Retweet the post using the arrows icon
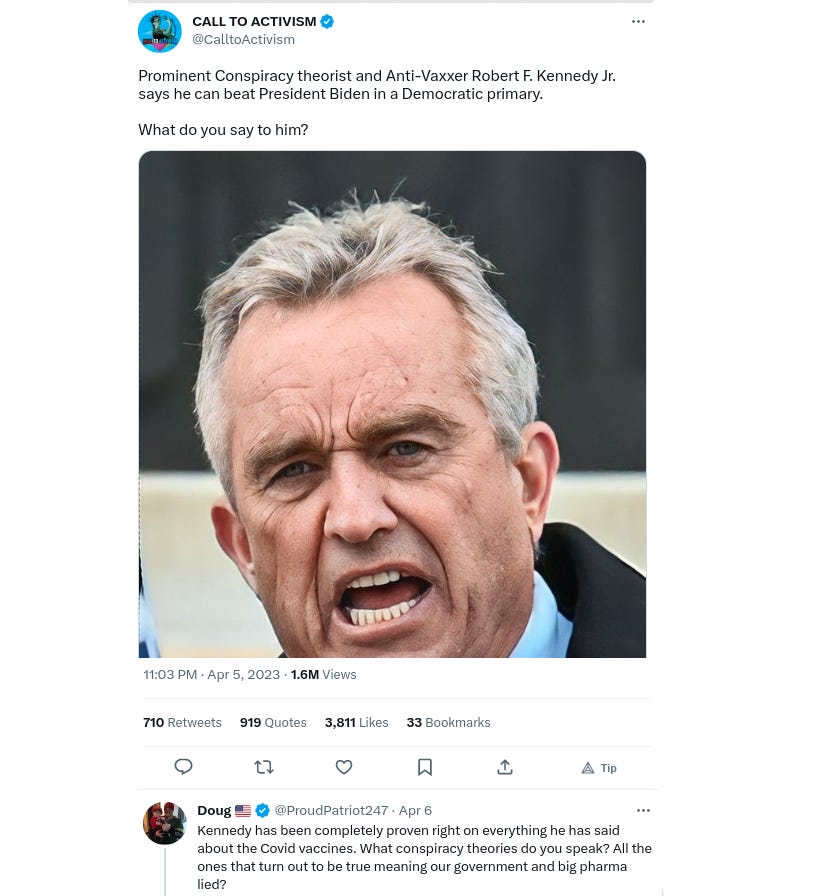Screen dimensions: 824x896 (263, 767)
